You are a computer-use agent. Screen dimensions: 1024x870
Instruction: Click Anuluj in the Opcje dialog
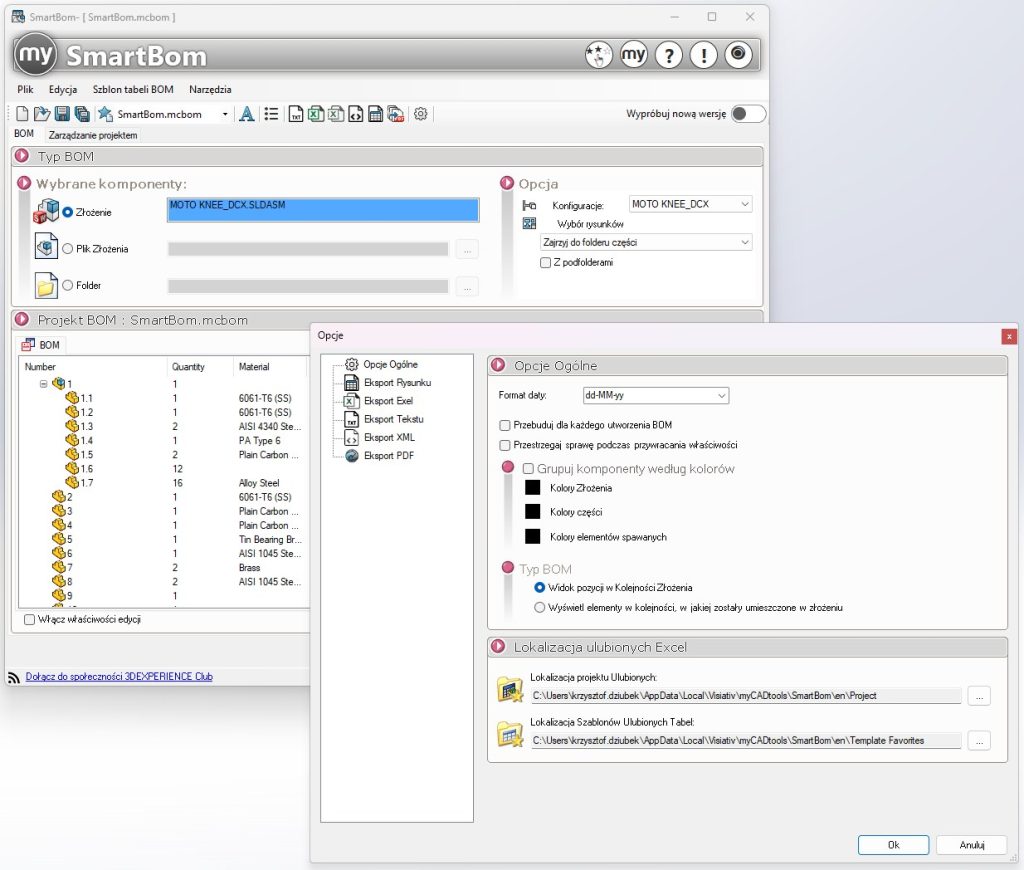coord(972,845)
